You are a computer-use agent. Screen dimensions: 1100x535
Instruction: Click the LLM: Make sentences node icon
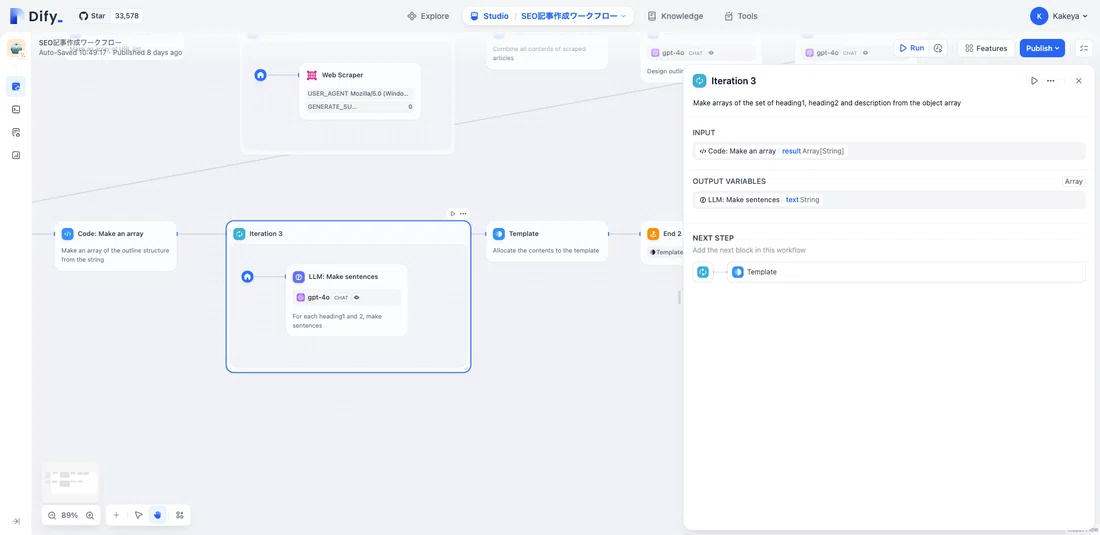(x=299, y=276)
